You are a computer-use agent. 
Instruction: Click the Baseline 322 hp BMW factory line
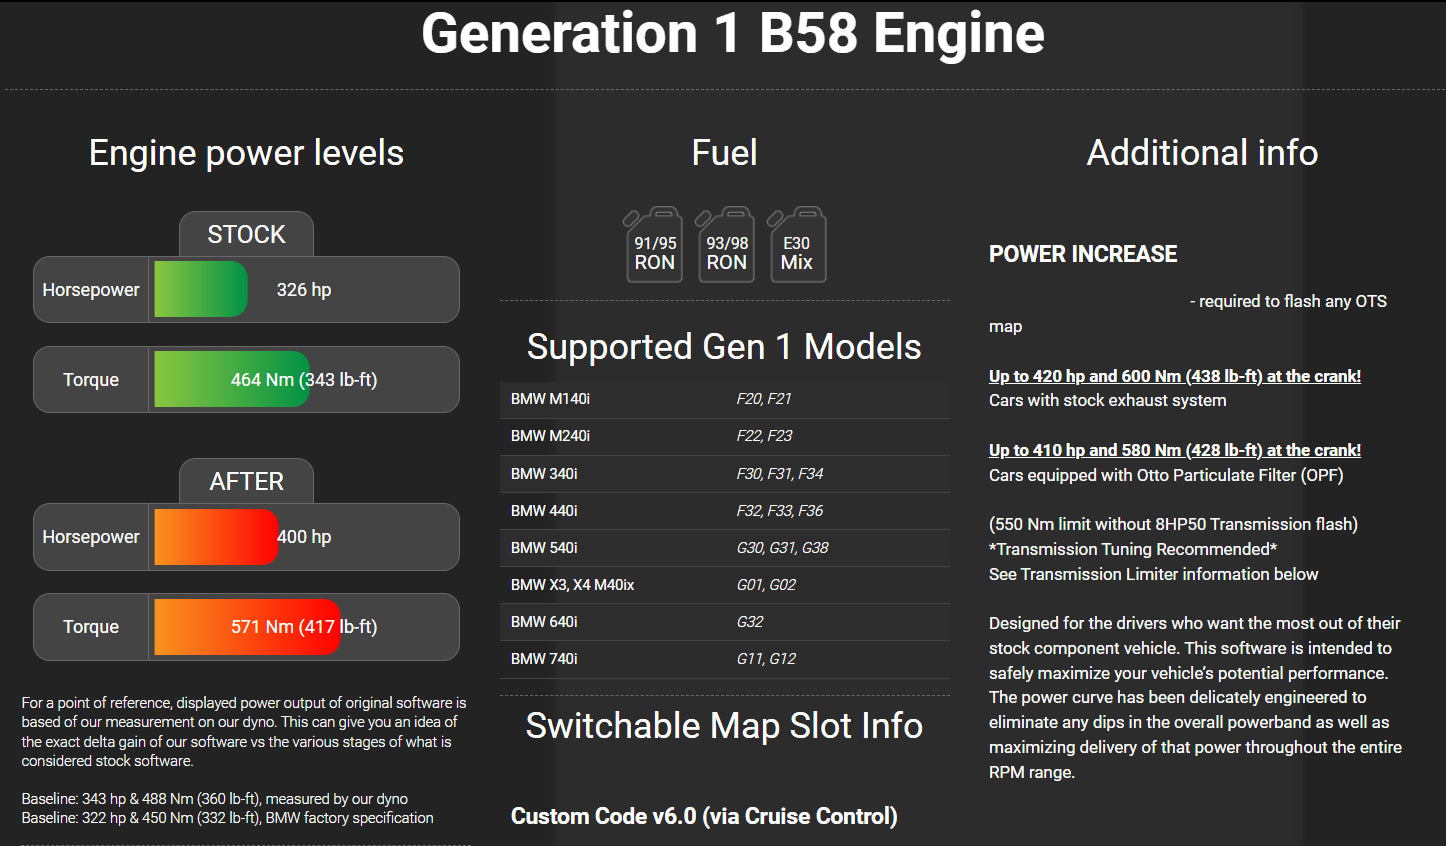coord(228,818)
